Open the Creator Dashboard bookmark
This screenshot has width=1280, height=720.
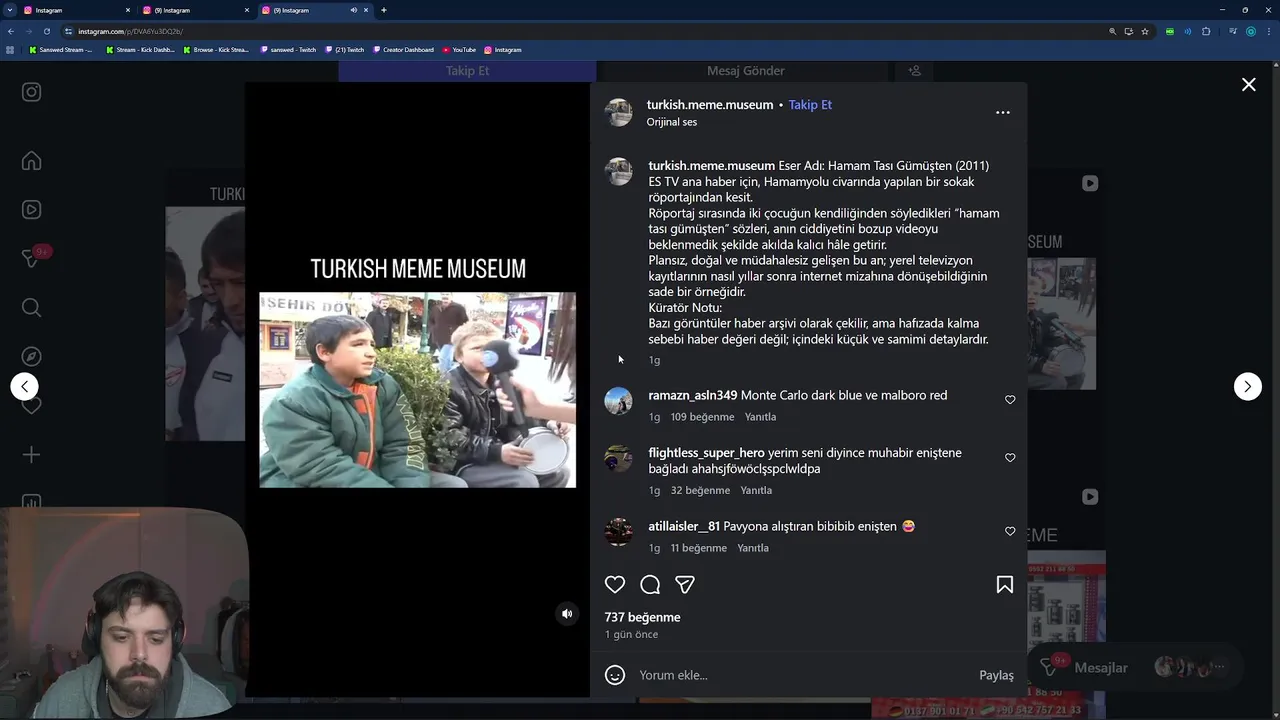pos(403,50)
